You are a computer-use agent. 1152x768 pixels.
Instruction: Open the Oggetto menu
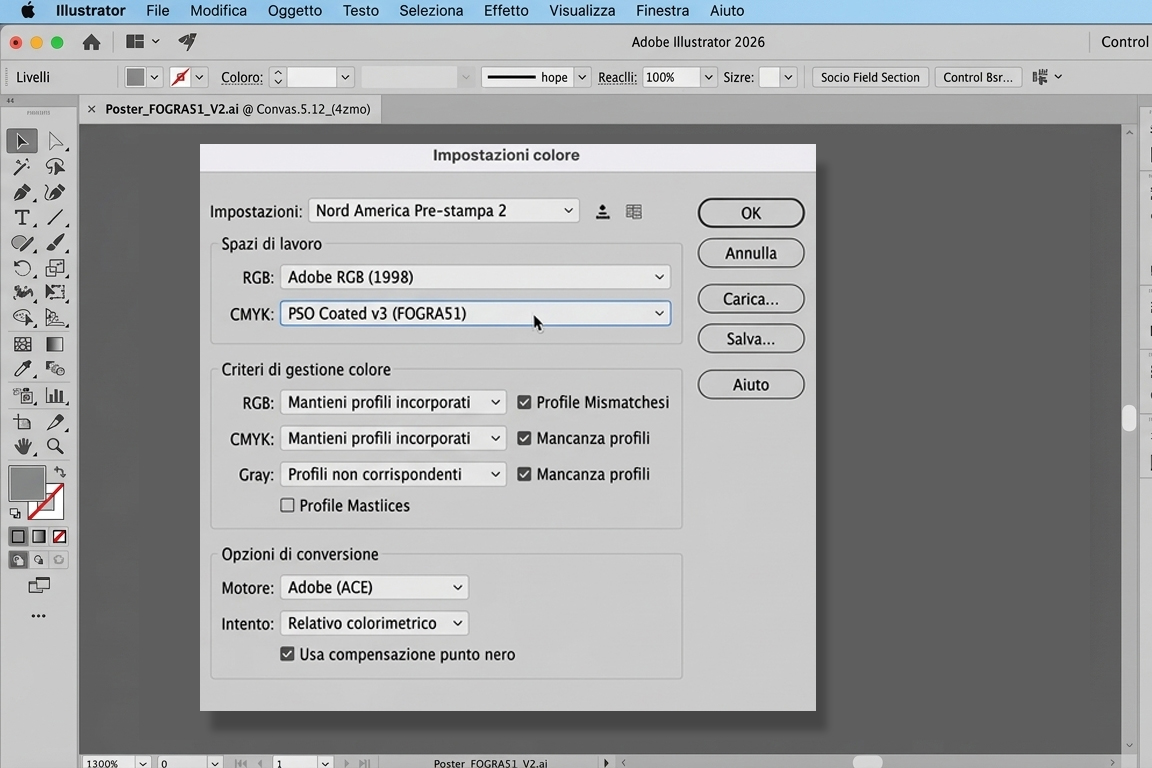coord(295,11)
